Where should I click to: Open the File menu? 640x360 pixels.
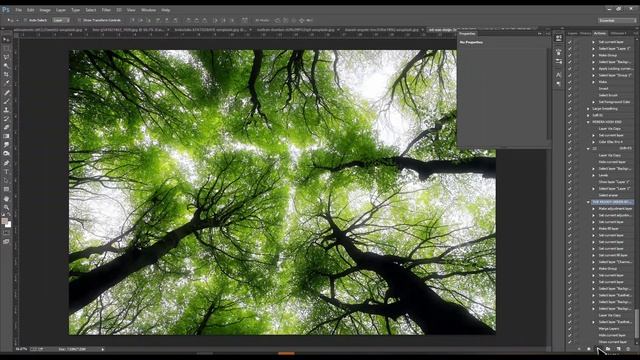[18, 10]
